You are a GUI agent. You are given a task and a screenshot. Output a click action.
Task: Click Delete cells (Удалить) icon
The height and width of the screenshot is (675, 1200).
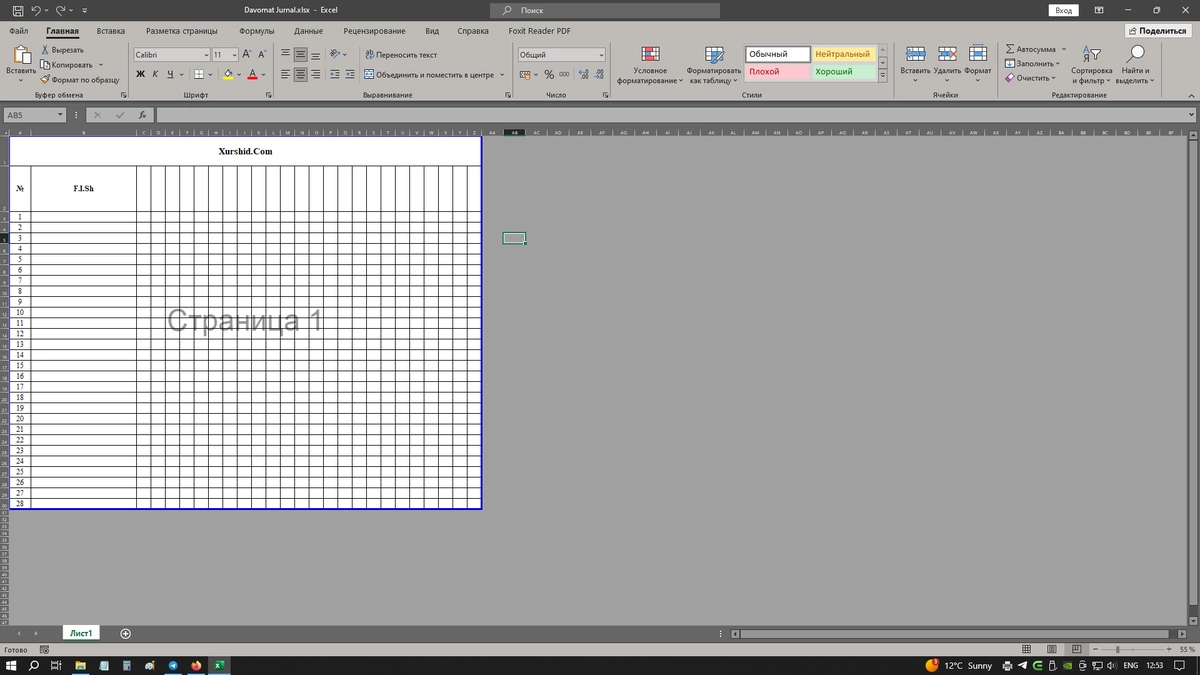[x=947, y=54]
